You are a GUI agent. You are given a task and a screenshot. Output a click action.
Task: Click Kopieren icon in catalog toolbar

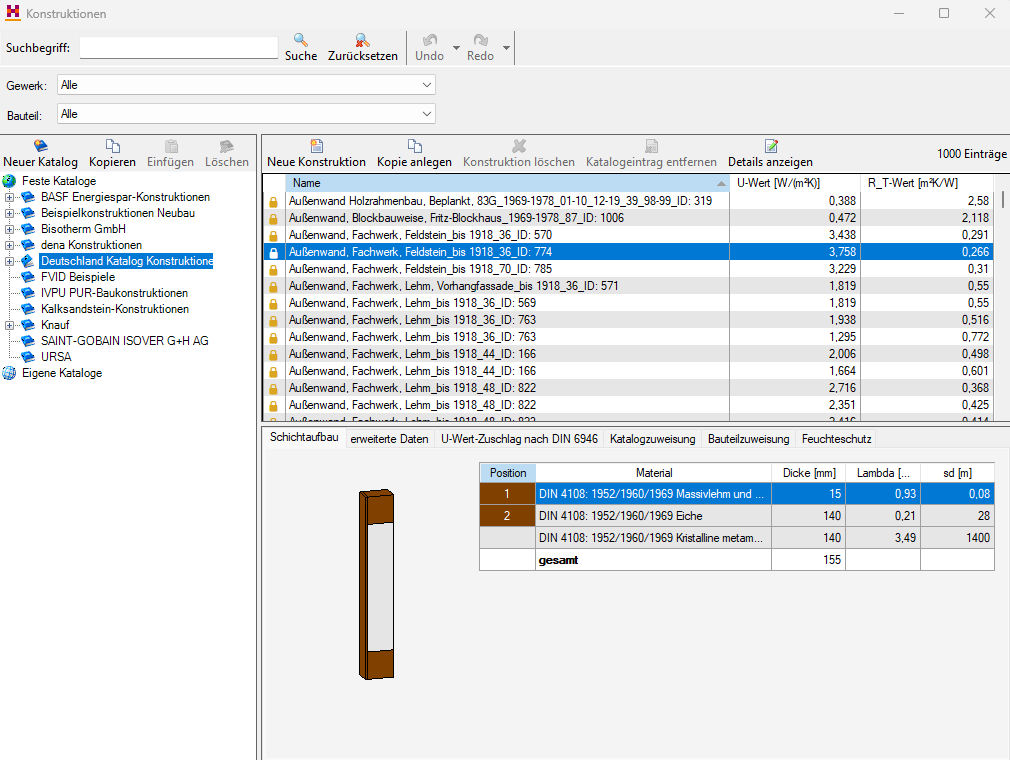113,146
